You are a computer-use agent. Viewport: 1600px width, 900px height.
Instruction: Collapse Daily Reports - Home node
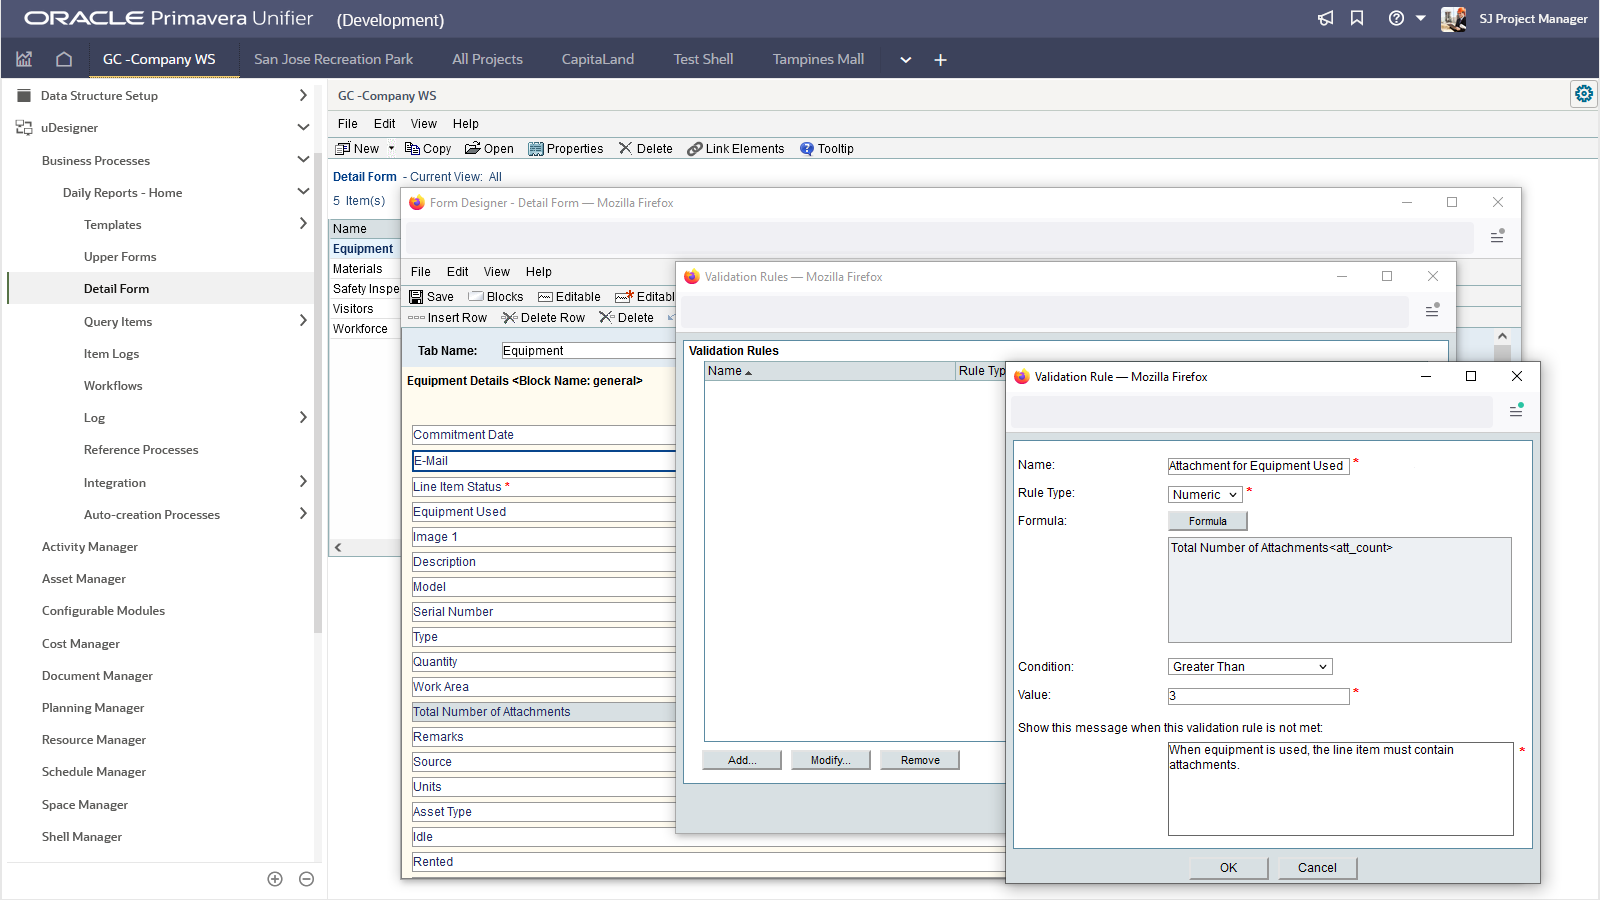pos(303,191)
